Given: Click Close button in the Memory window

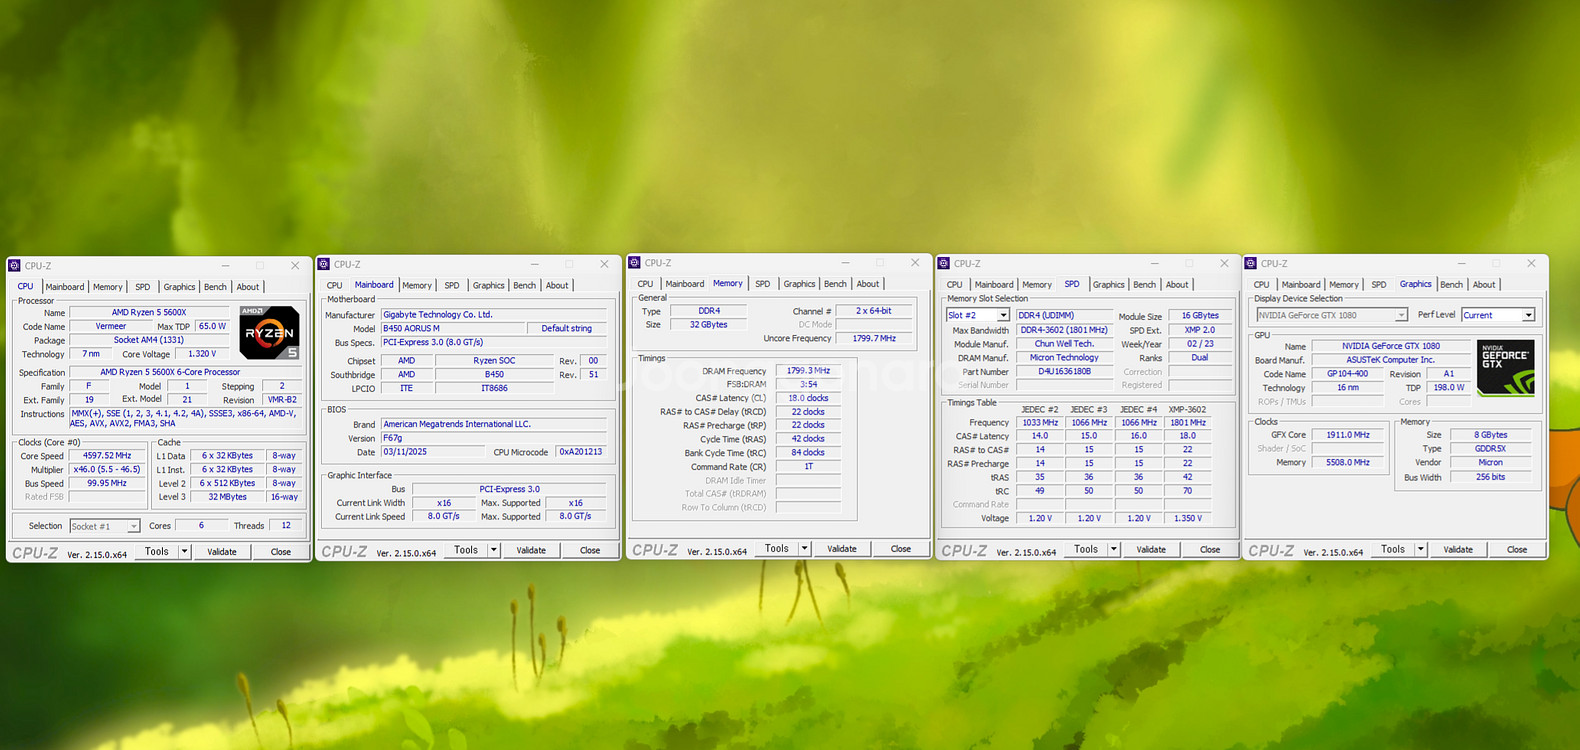Looking at the screenshot, I should (x=901, y=549).
